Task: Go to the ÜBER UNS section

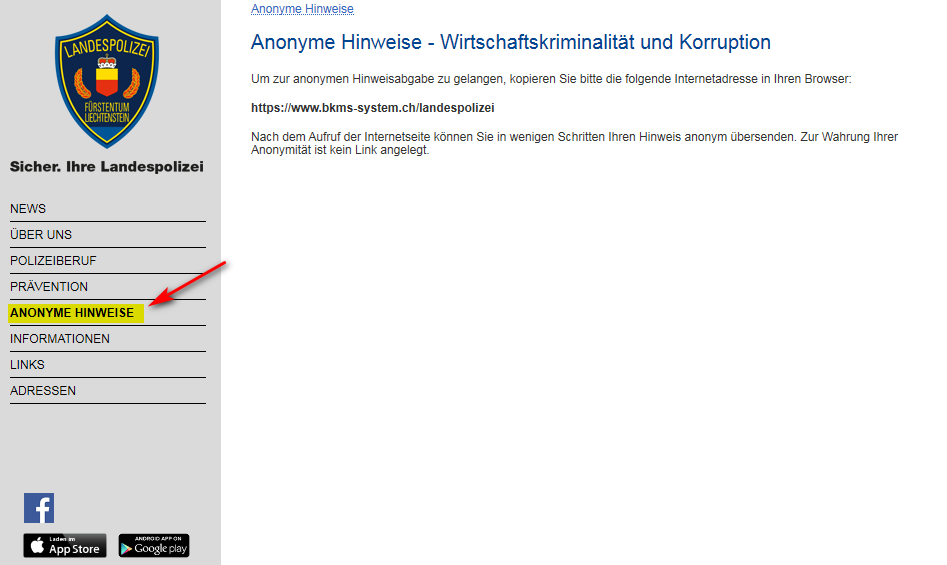Action: point(41,235)
